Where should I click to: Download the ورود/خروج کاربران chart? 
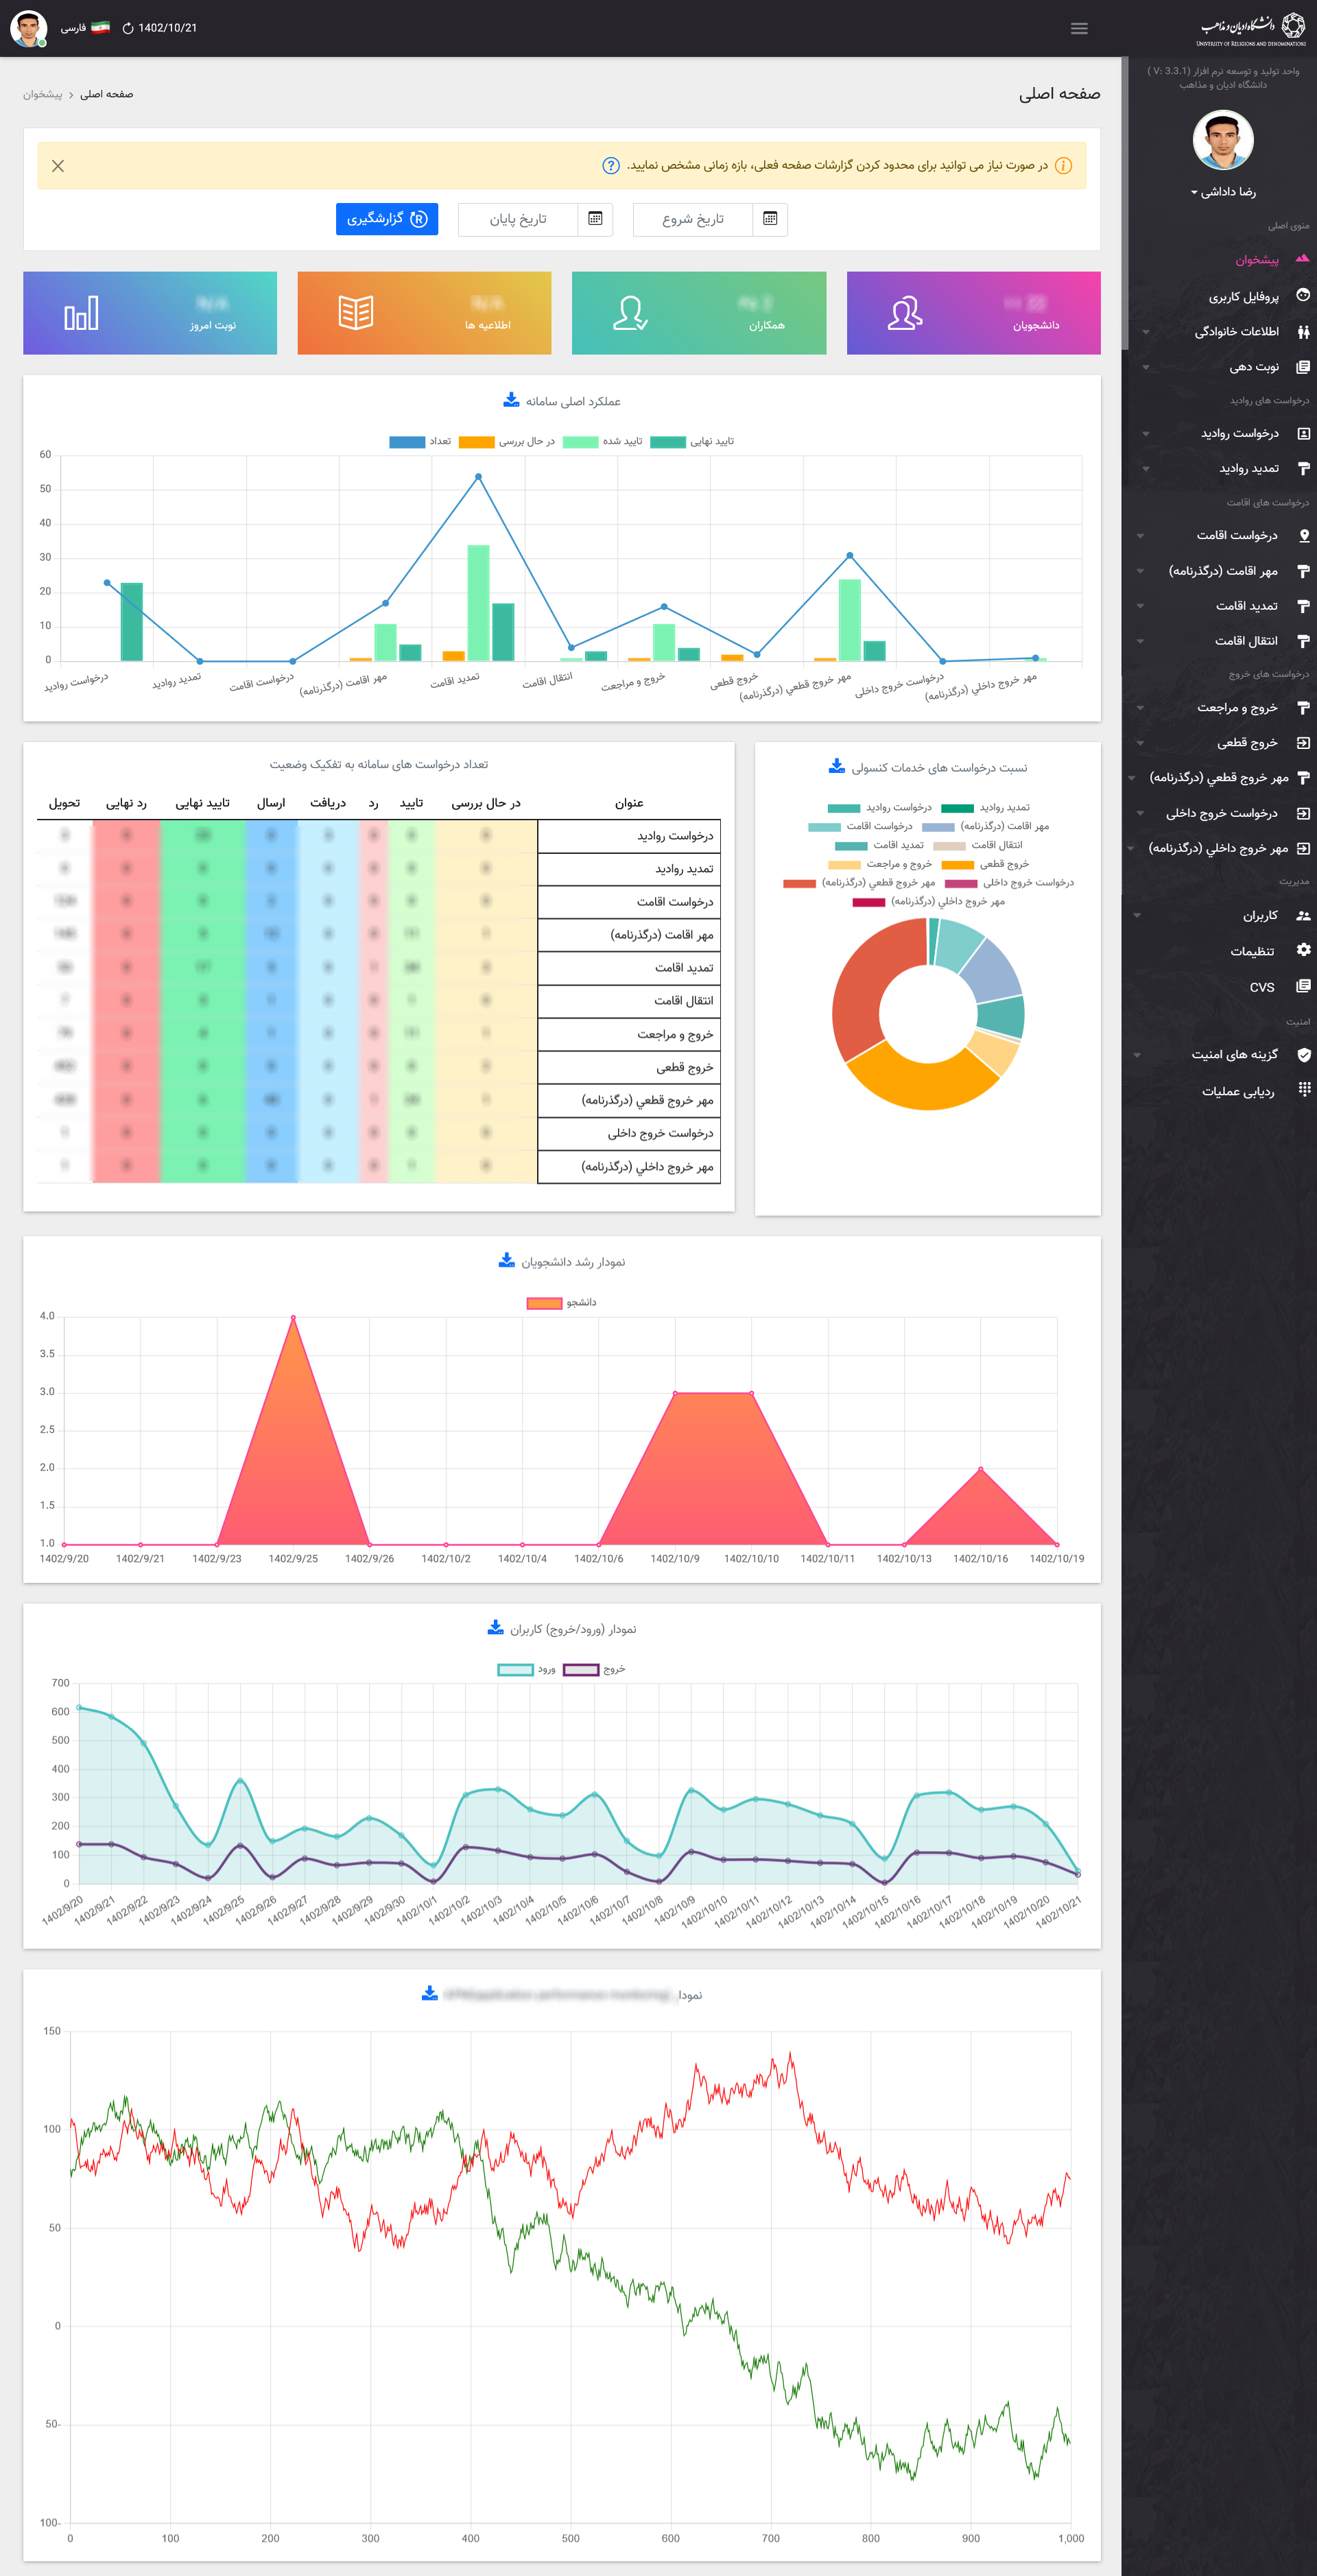tap(495, 1628)
